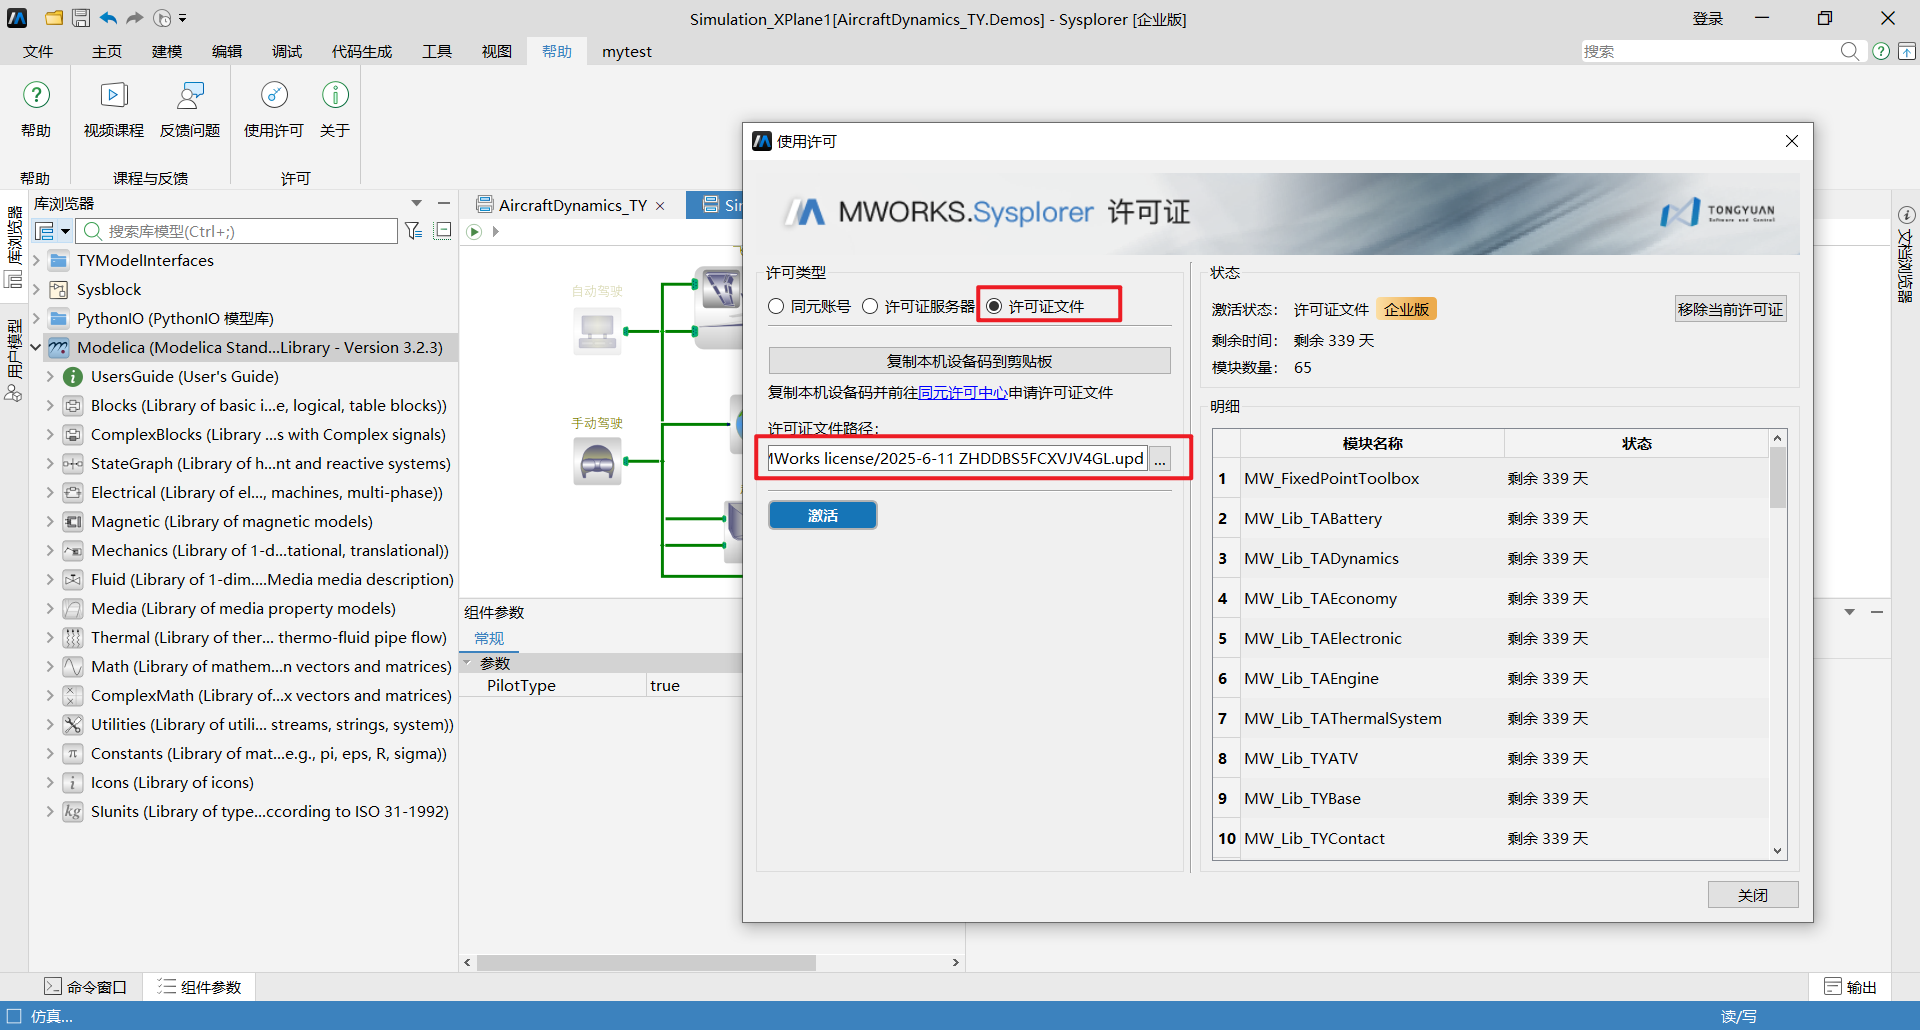Select the 许可证服务器 radio option
The image size is (1920, 1030).
pos(870,307)
